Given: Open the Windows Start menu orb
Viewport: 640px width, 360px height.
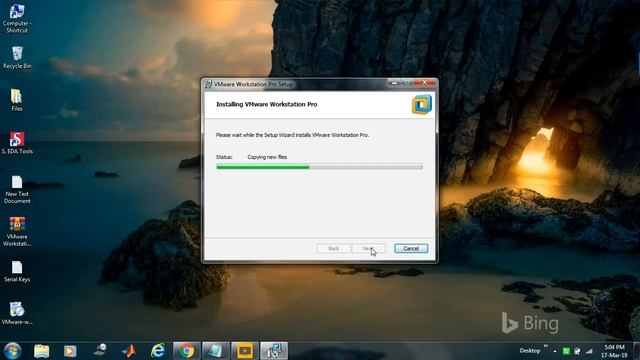Looking at the screenshot, I should coord(12,351).
